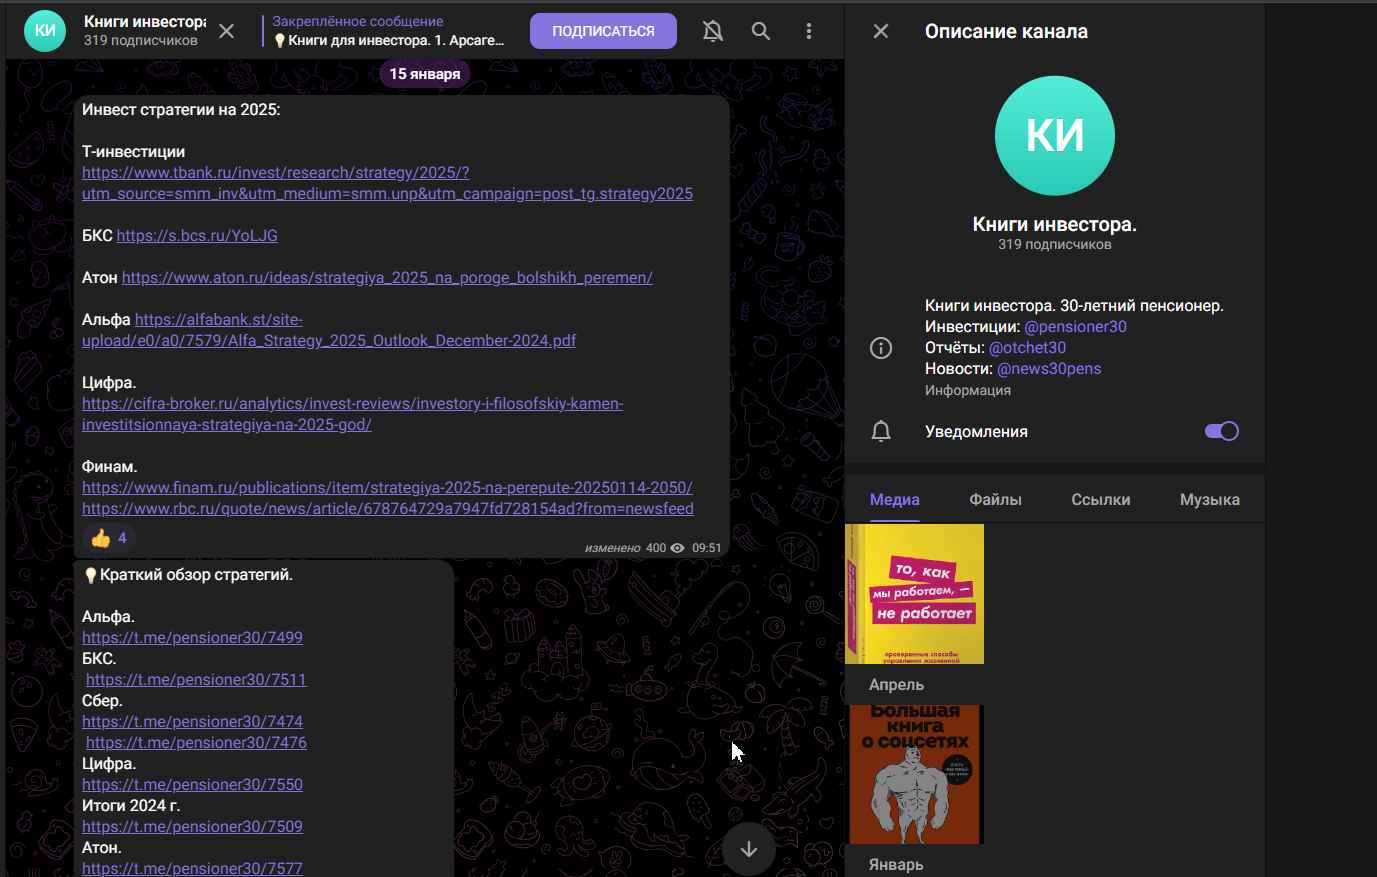
Task: Click the 319 подписчиков count under profile name
Action: (1055, 244)
